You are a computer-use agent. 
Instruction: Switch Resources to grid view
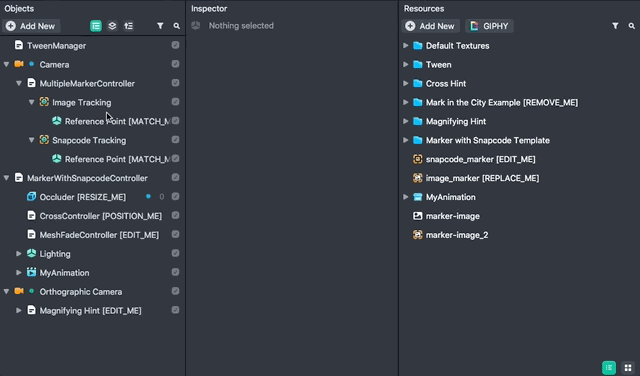click(x=628, y=367)
